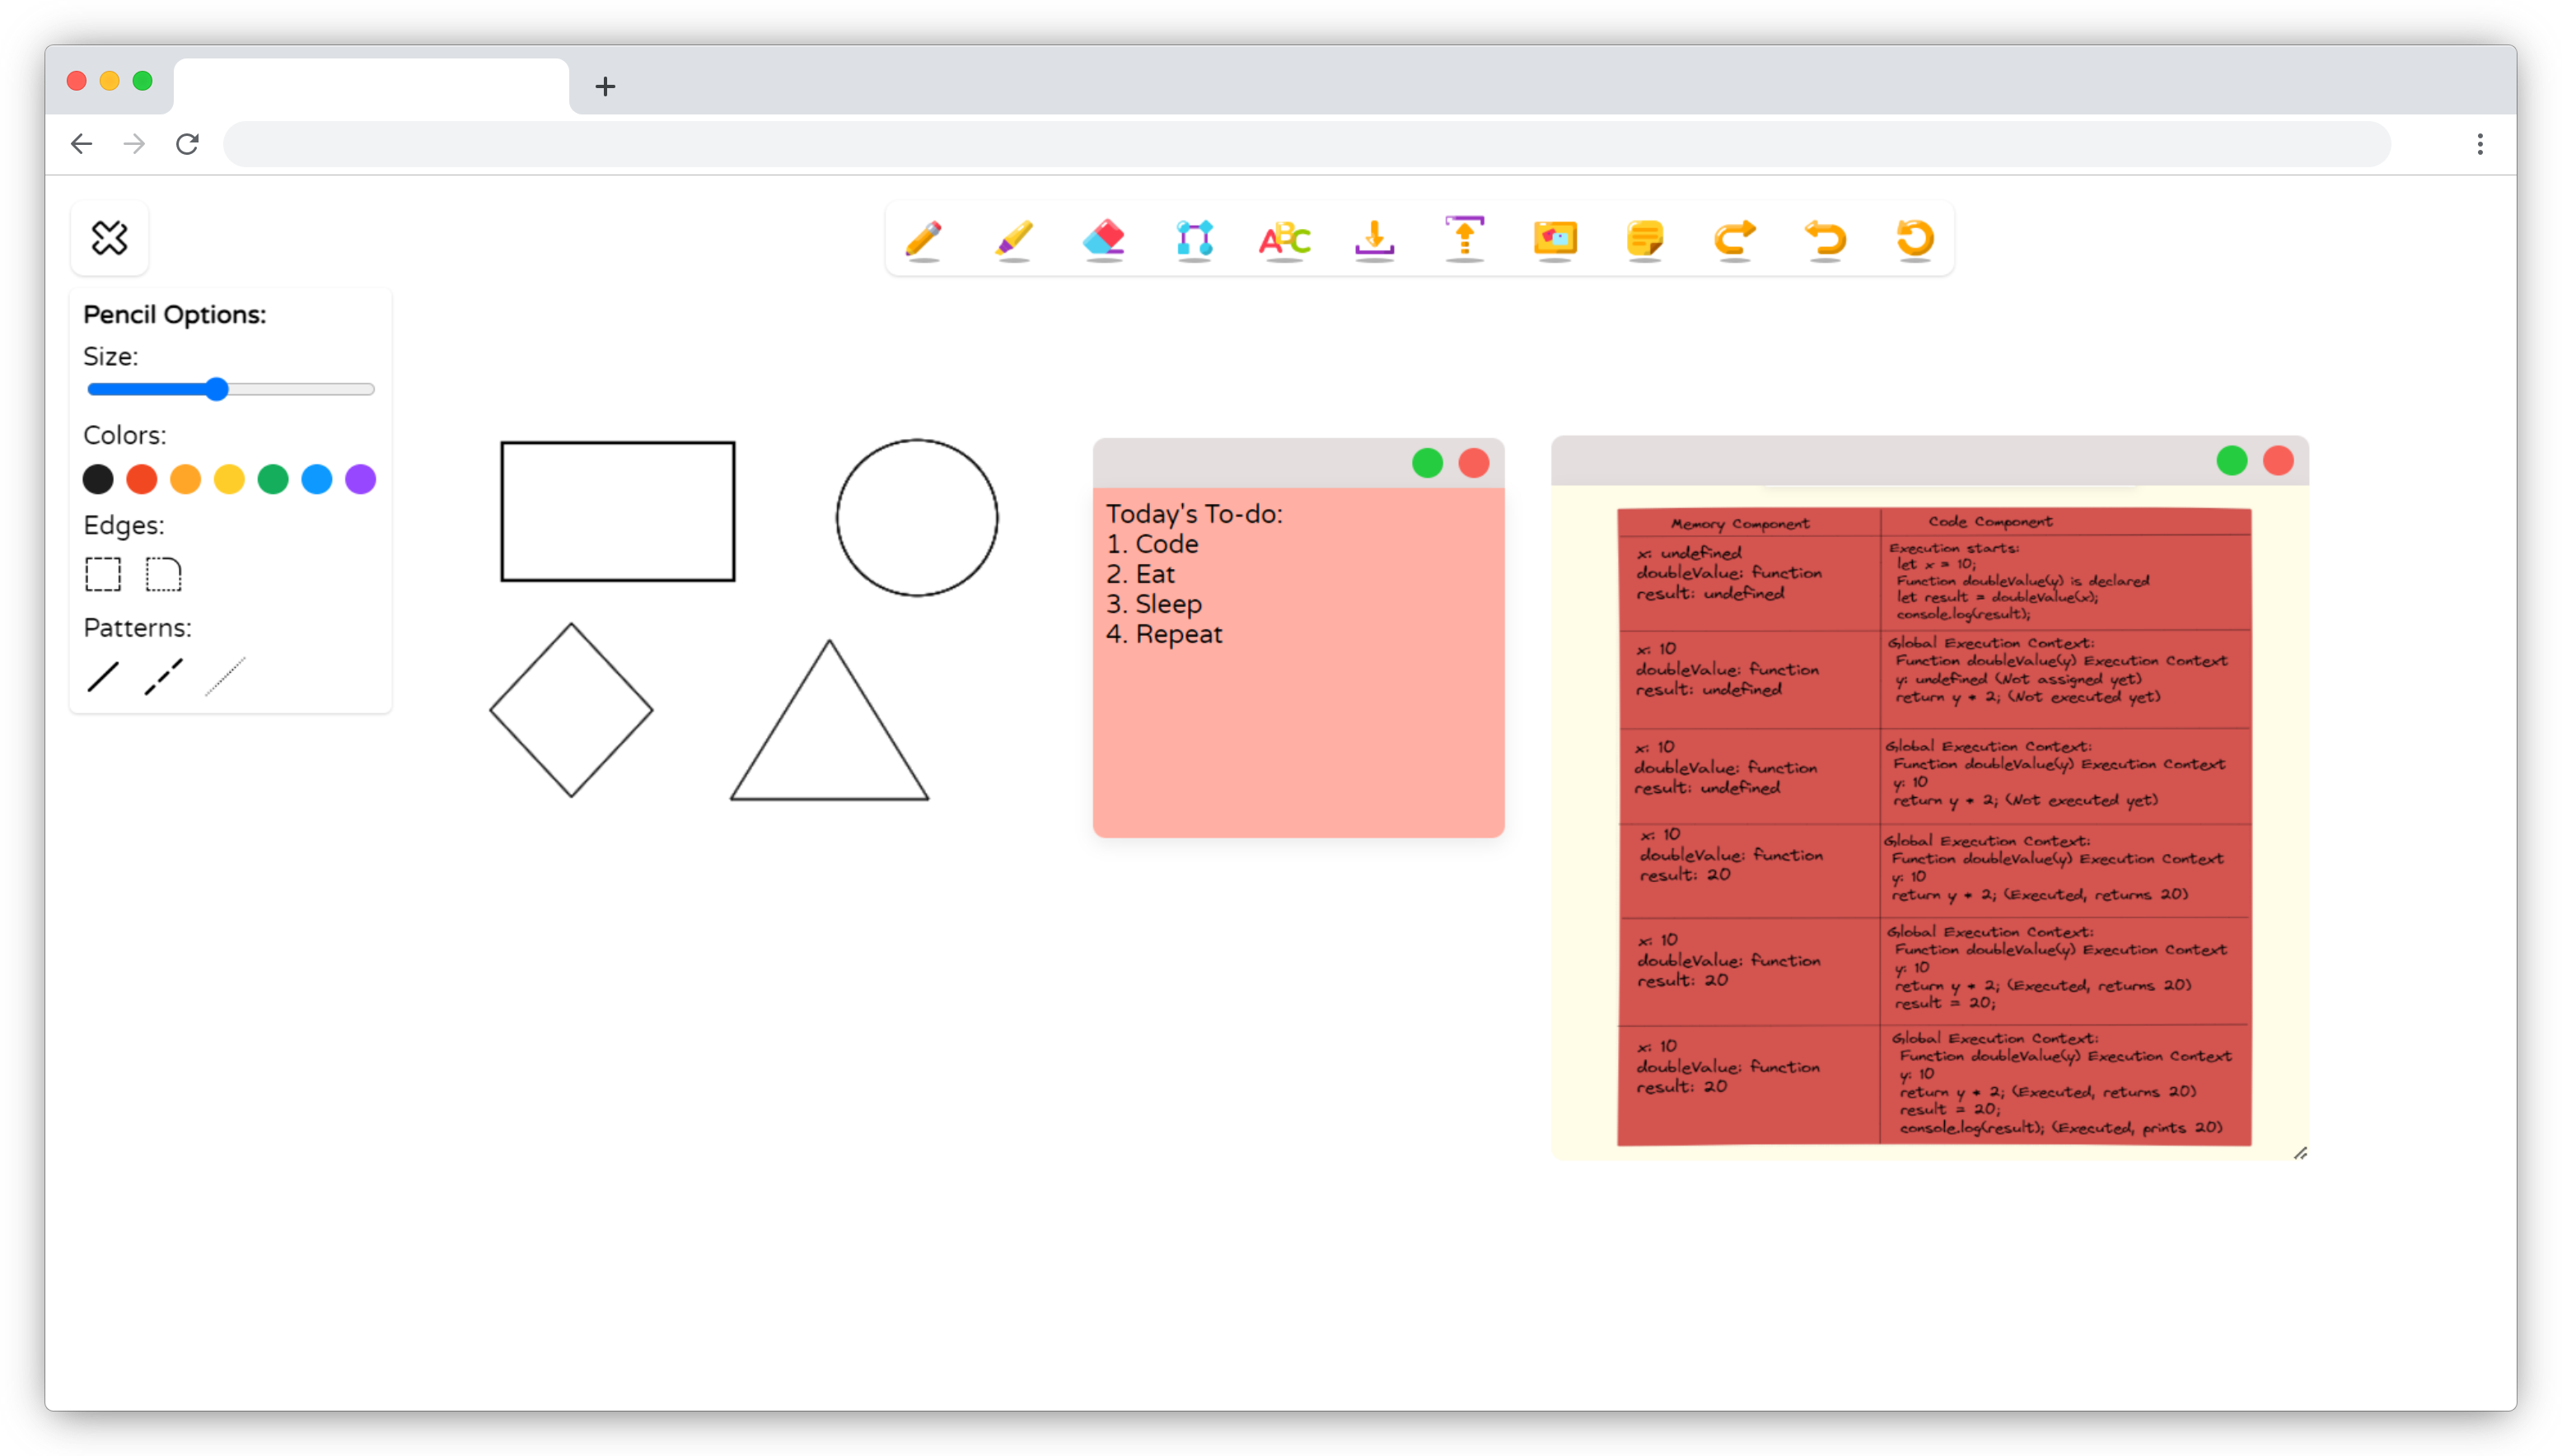Choose the ABC text tool
2562x1456 pixels.
point(1284,239)
